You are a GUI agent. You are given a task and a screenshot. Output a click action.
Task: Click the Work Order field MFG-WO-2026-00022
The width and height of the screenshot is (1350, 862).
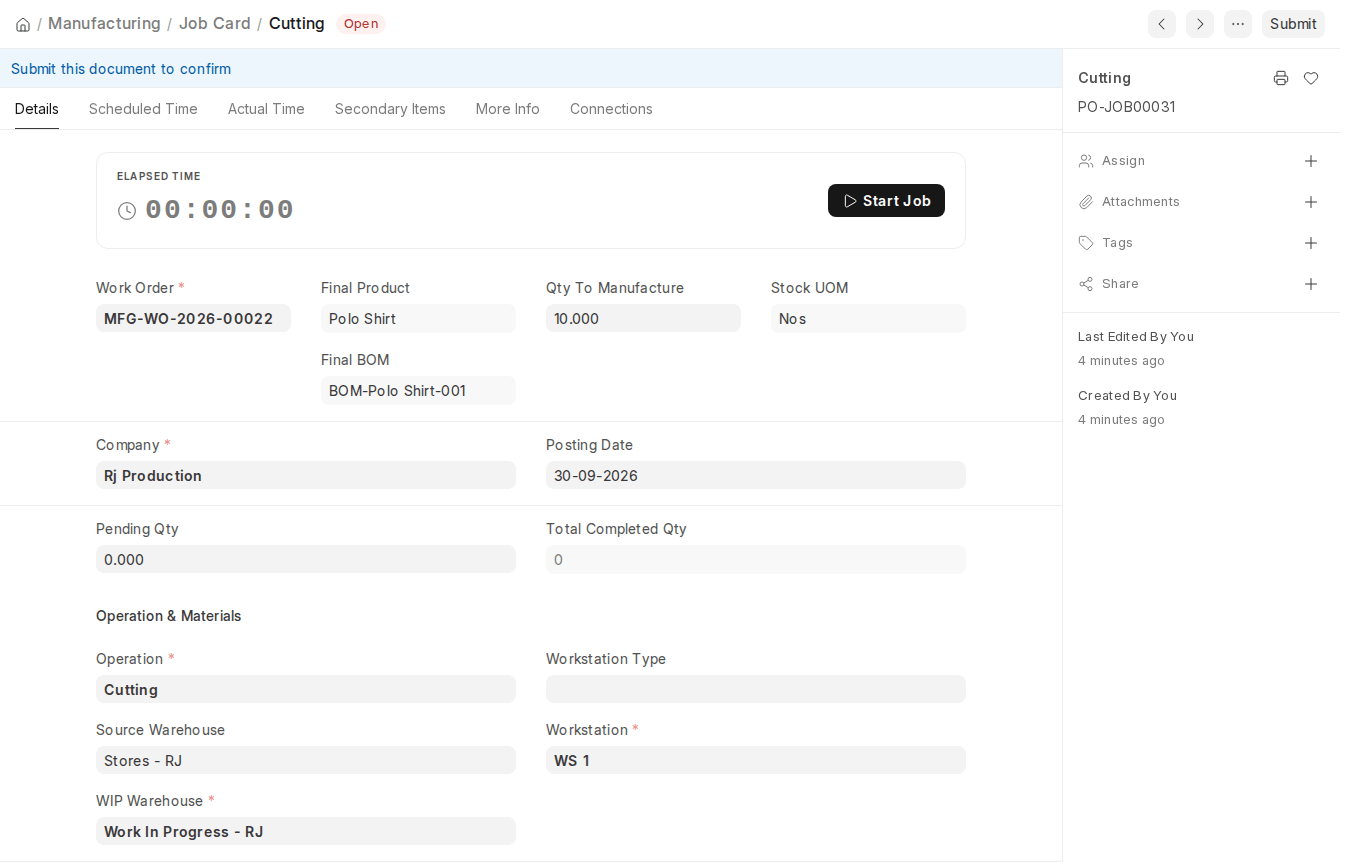[193, 319]
